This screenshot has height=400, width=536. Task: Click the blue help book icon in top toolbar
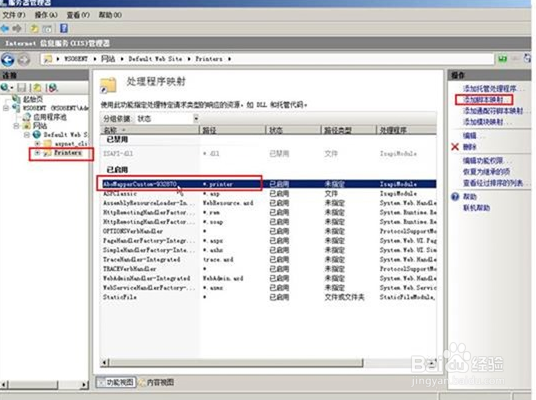[64, 28]
